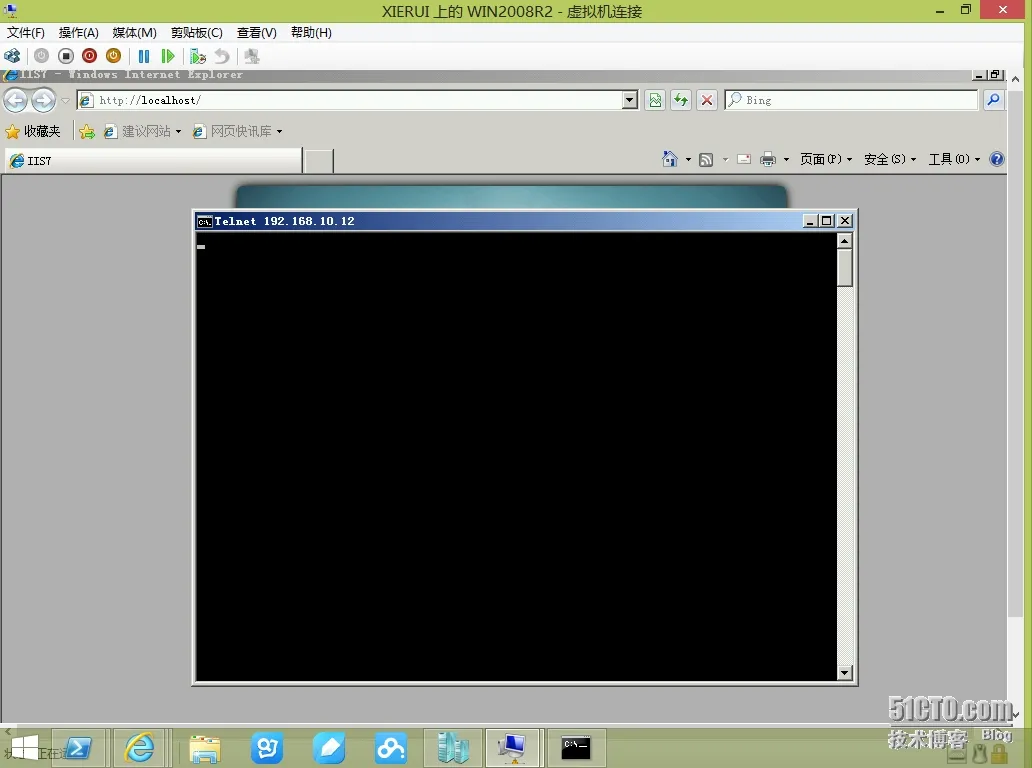Open the VM connection icon on taskbar
This screenshot has height=768, width=1032.
pyautogui.click(x=513, y=748)
